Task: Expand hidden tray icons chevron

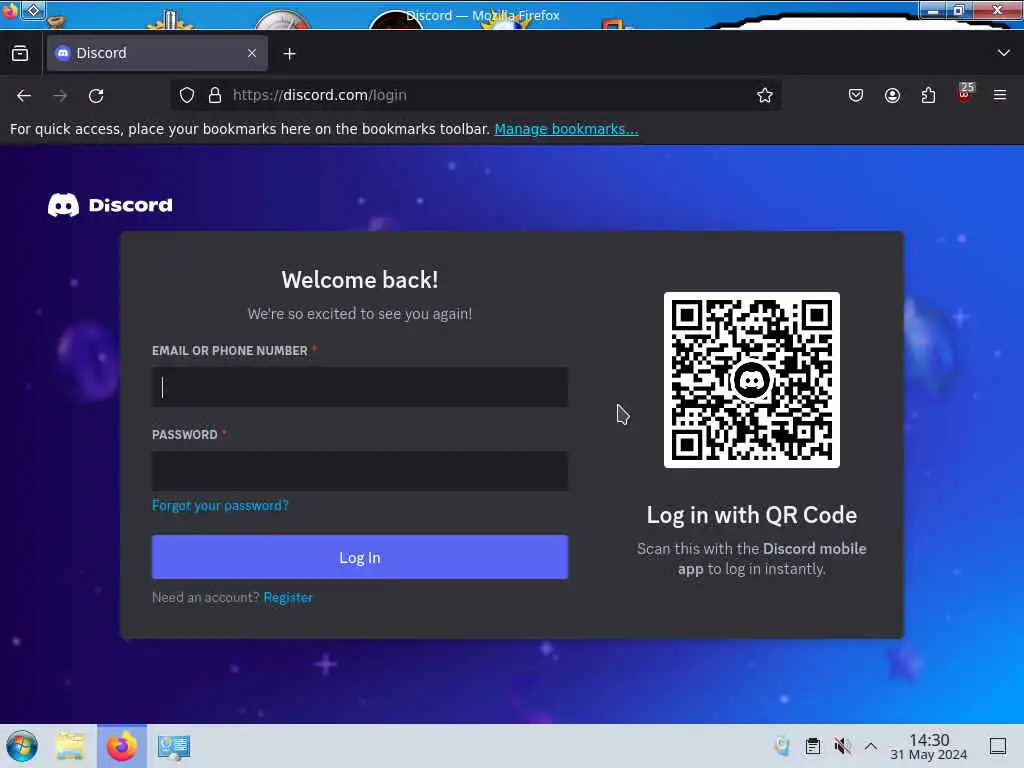Action: [x=871, y=746]
